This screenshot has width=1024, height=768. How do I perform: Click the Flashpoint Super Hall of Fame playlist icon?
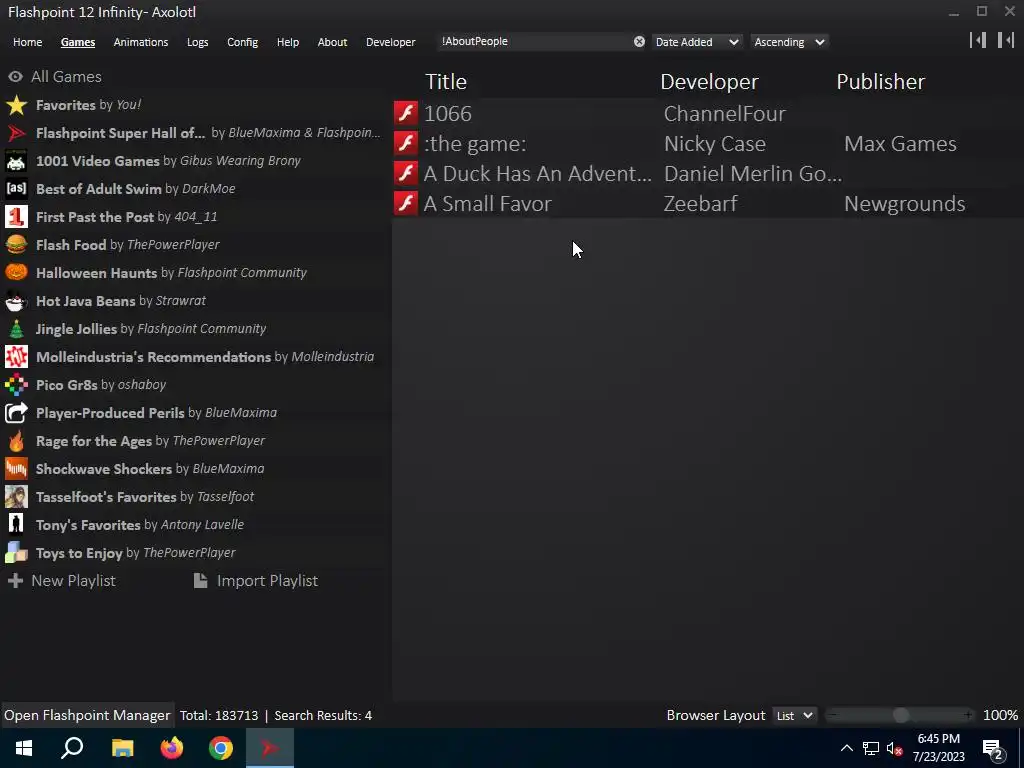[x=16, y=133]
